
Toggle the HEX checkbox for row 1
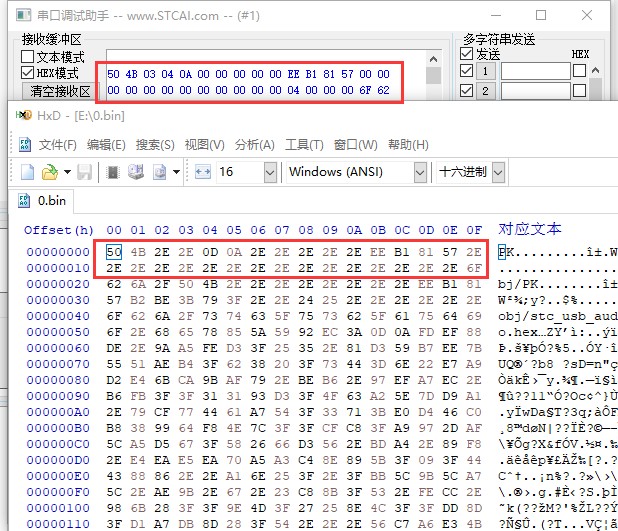coord(579,71)
